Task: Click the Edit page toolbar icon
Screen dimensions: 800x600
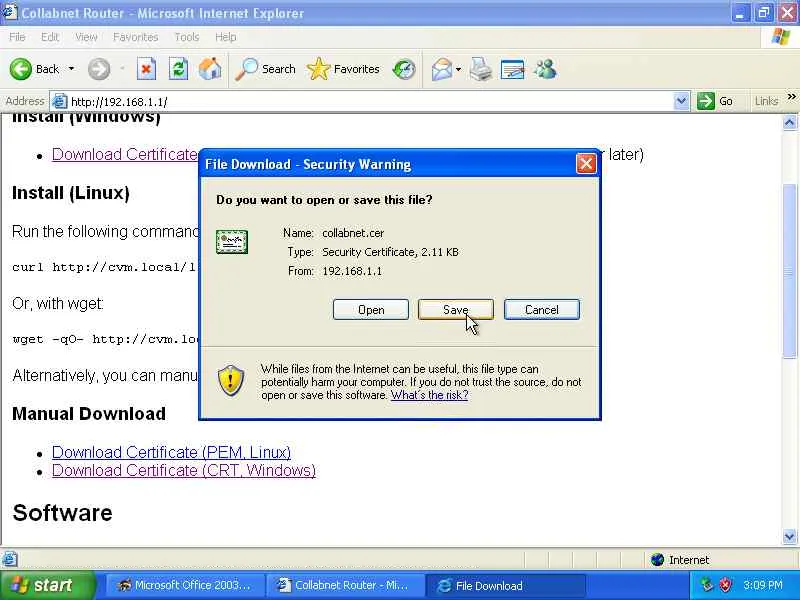Action: click(513, 69)
